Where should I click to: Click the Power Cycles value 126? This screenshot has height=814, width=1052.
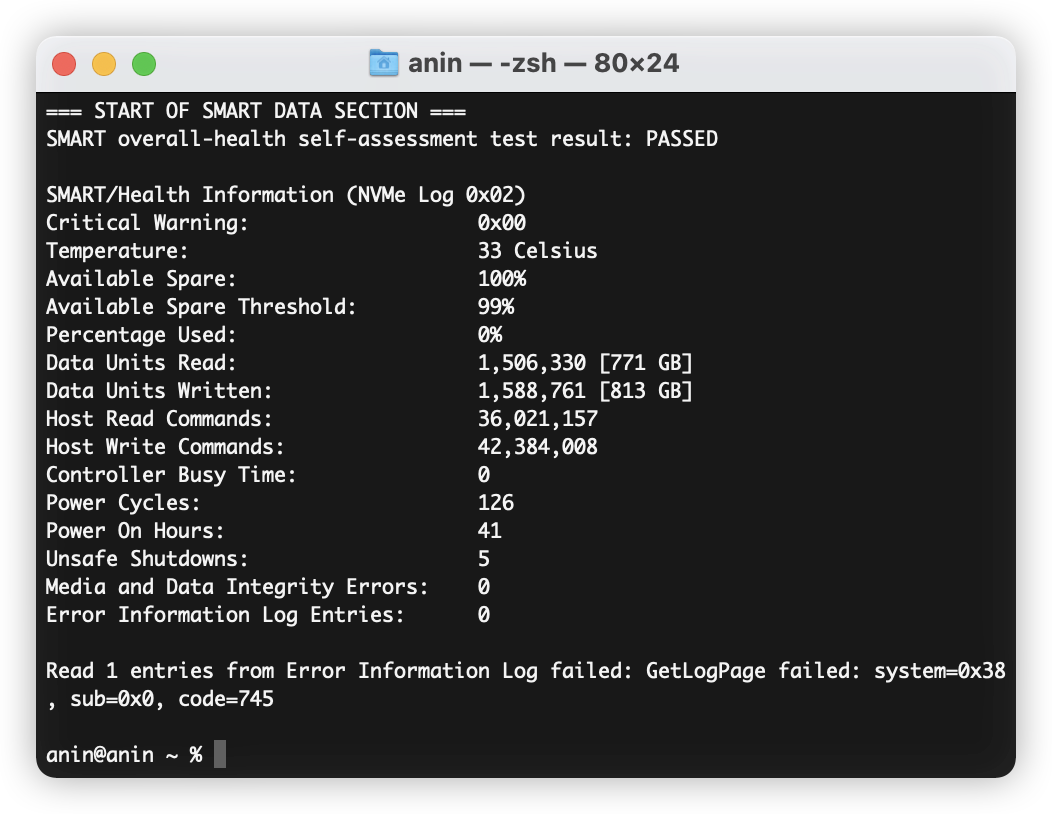tap(496, 503)
